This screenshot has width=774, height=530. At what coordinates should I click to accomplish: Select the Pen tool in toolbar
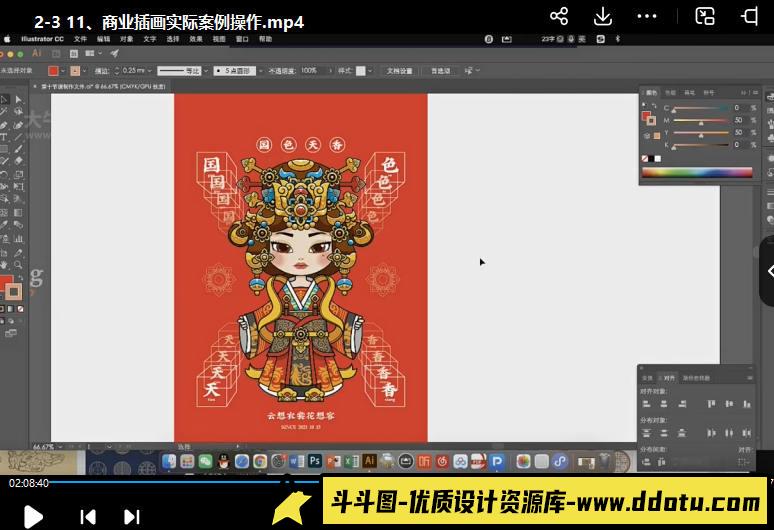(4, 125)
